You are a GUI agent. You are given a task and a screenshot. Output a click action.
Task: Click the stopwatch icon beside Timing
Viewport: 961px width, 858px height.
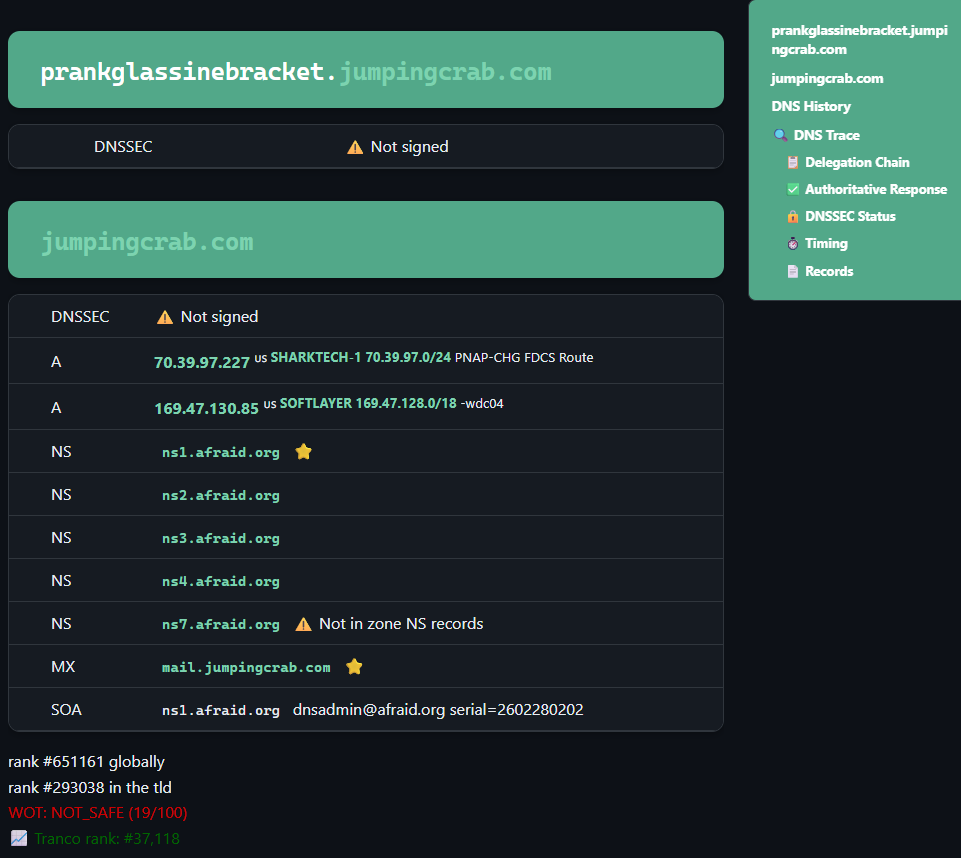click(x=793, y=243)
